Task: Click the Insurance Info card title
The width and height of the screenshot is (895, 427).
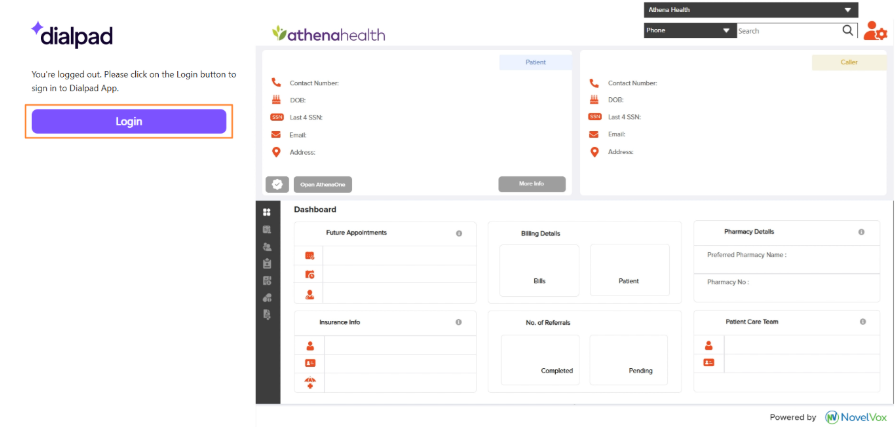Action: (340, 323)
